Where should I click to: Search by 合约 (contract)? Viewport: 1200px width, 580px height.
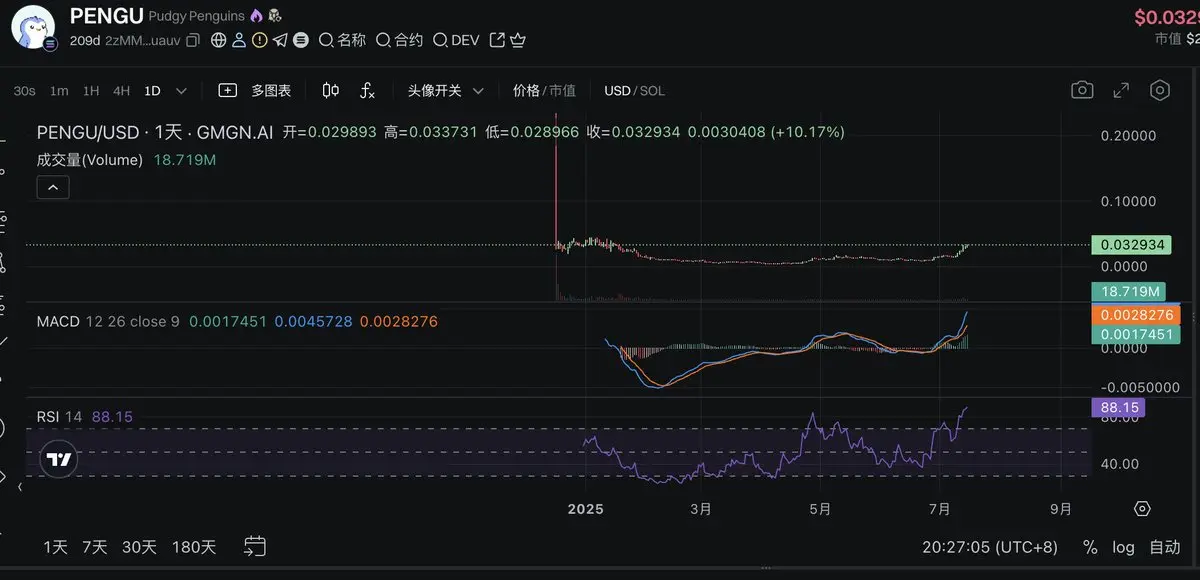click(399, 40)
